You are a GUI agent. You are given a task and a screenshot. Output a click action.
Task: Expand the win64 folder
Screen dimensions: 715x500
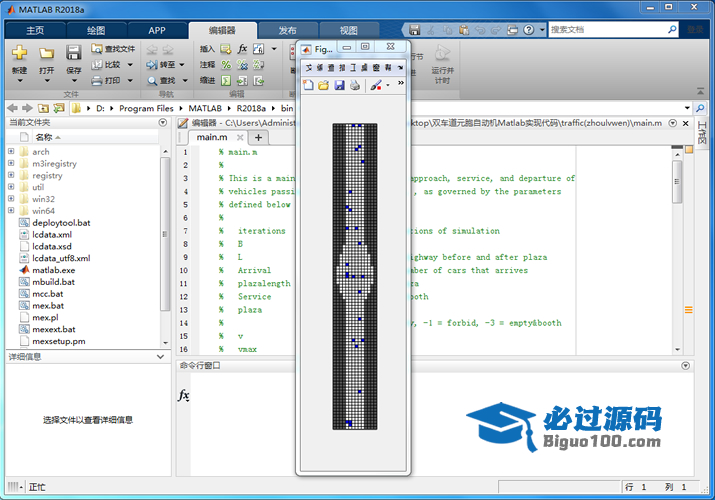tap(11, 211)
